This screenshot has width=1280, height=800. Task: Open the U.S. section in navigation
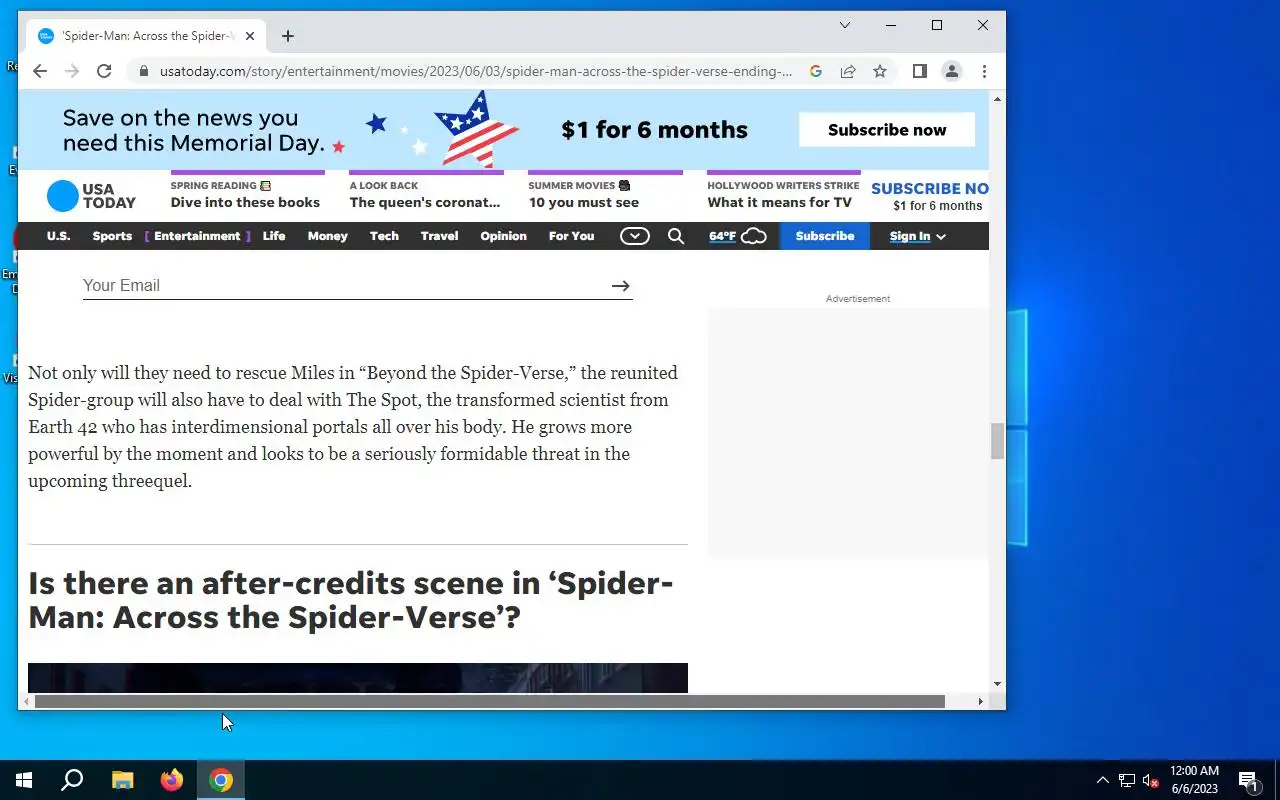point(59,236)
